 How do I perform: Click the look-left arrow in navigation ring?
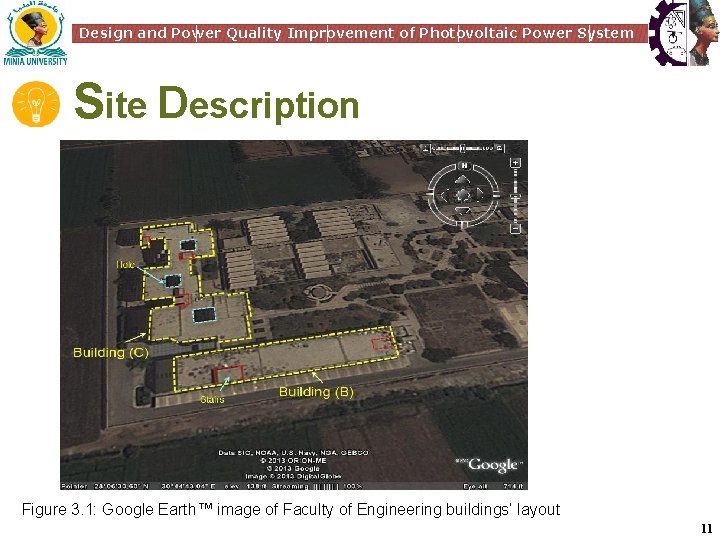coord(444,195)
